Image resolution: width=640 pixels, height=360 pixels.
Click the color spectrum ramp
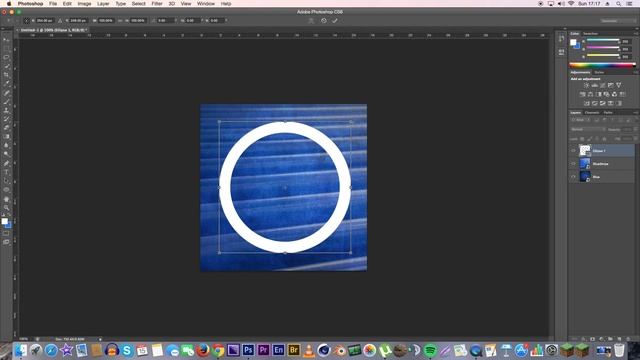tap(602, 65)
